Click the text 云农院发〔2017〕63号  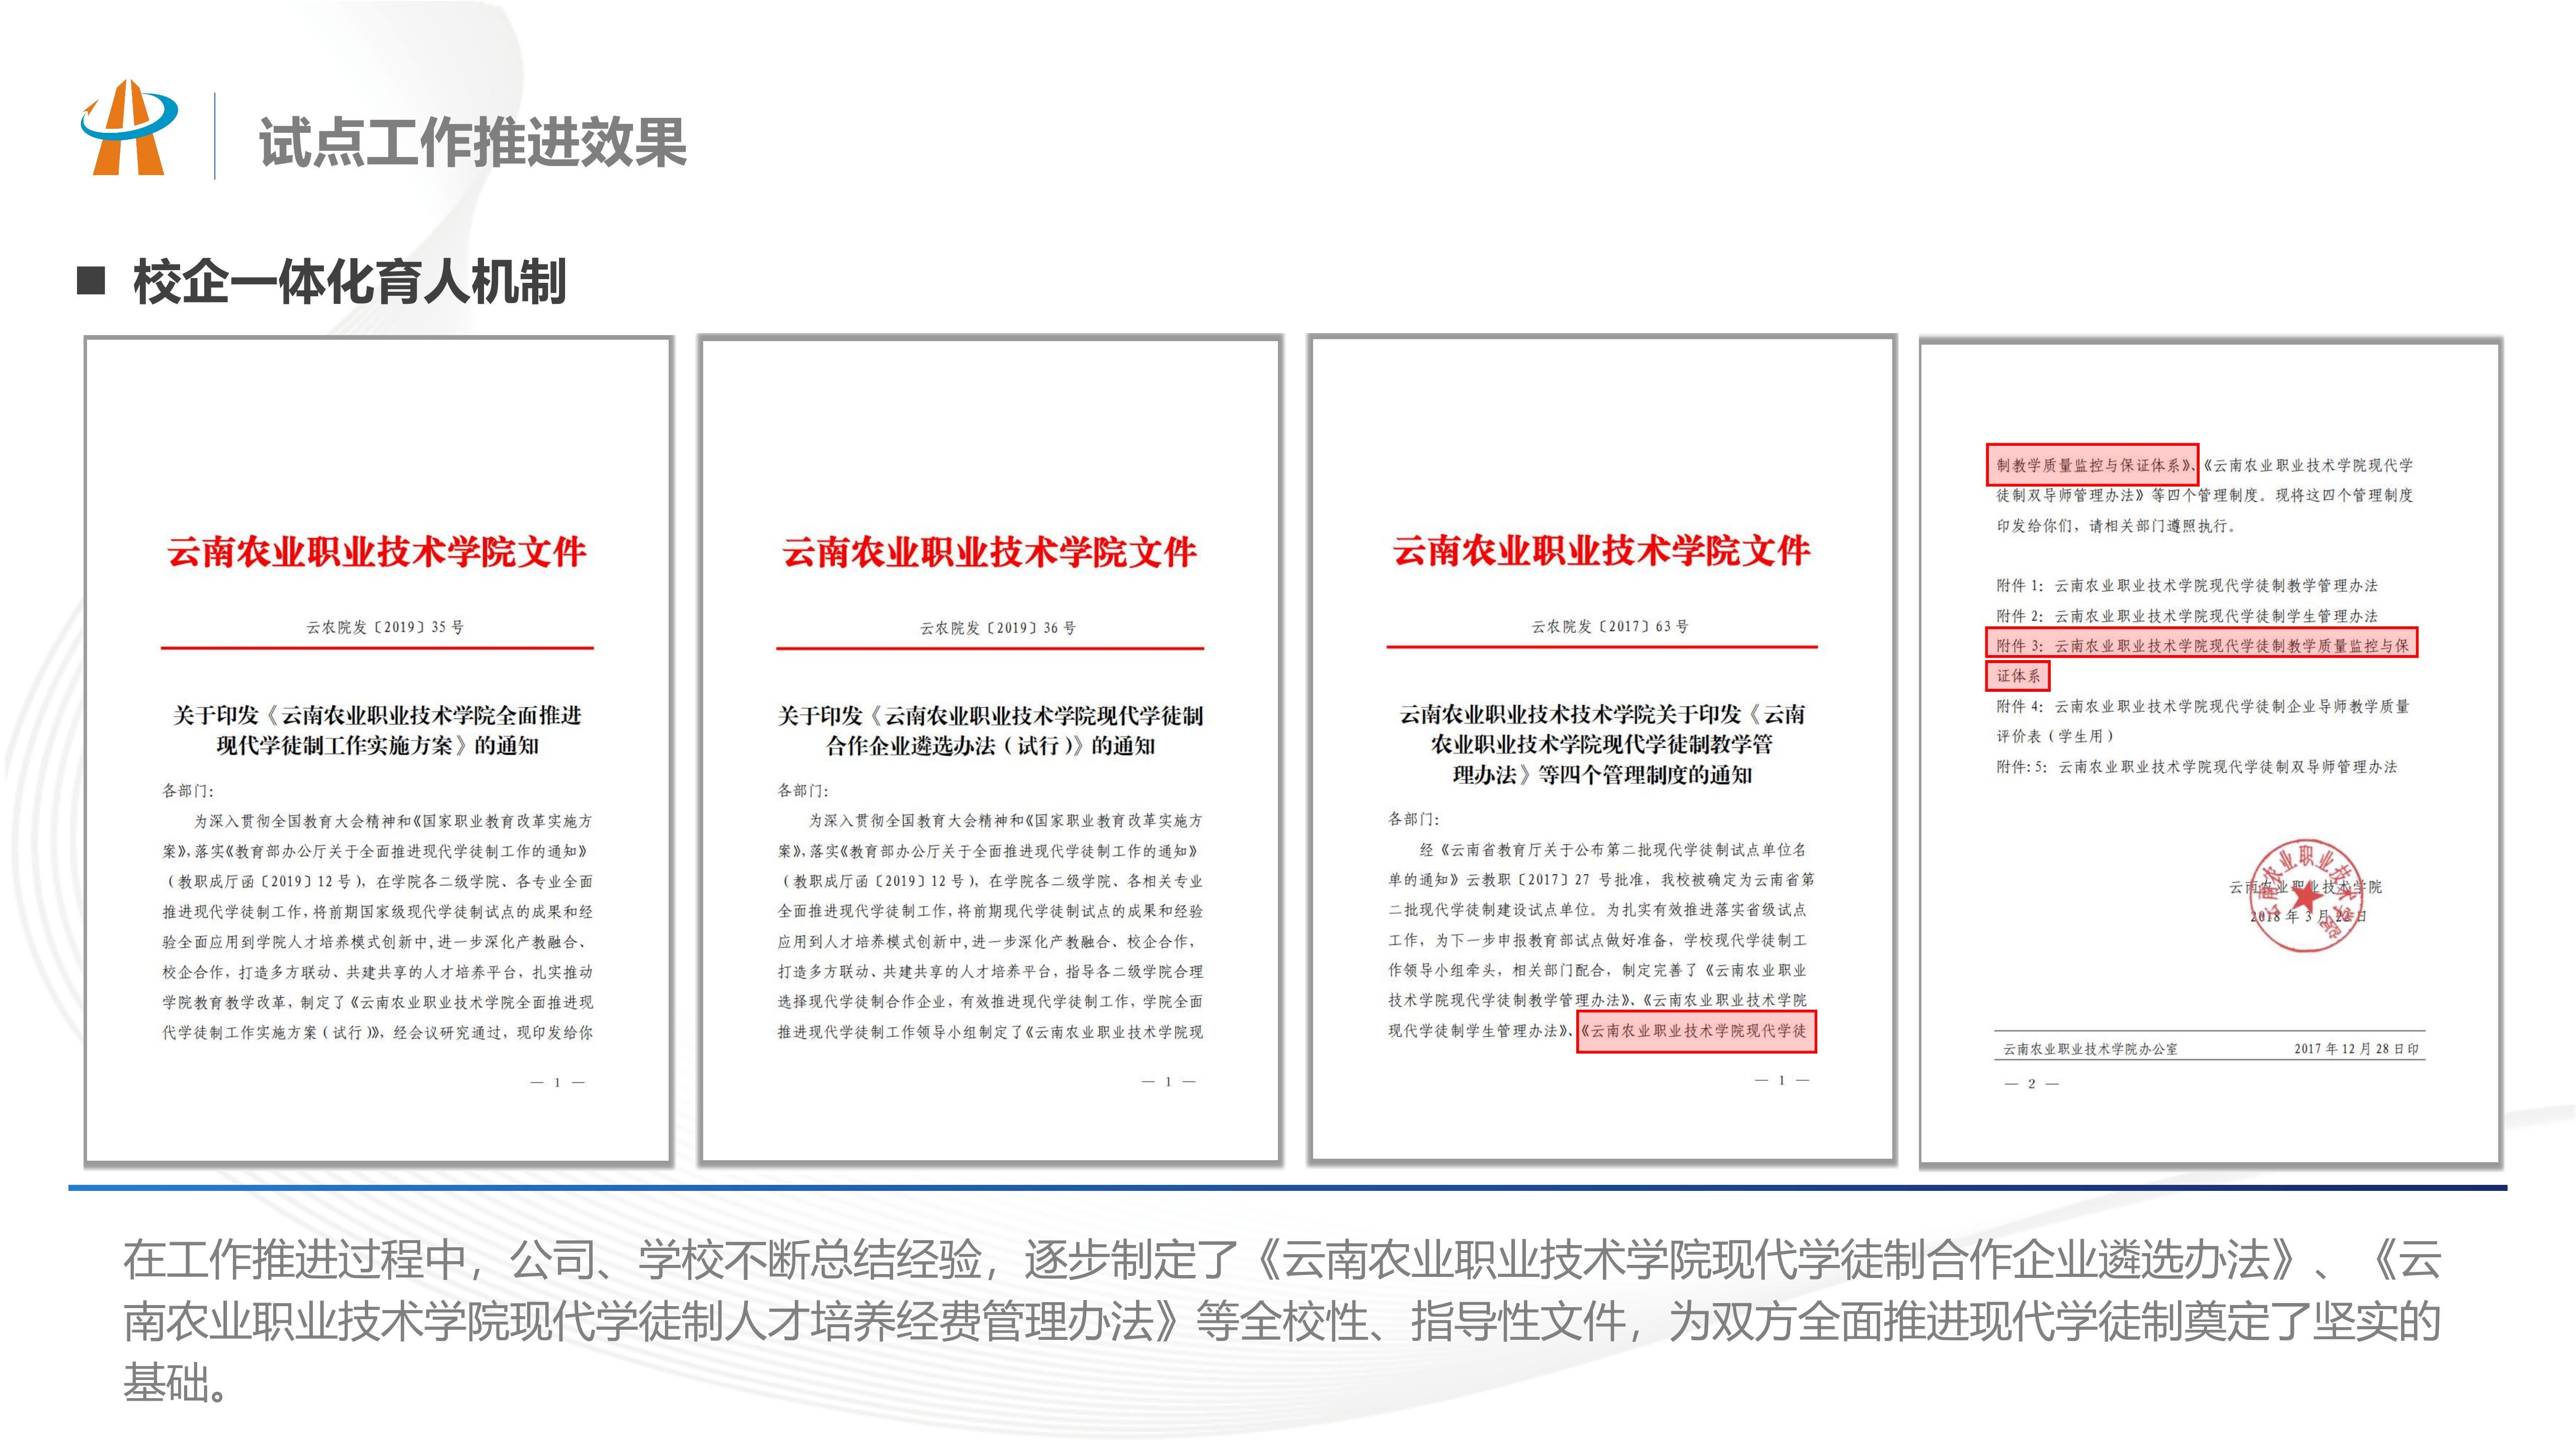coord(1610,626)
